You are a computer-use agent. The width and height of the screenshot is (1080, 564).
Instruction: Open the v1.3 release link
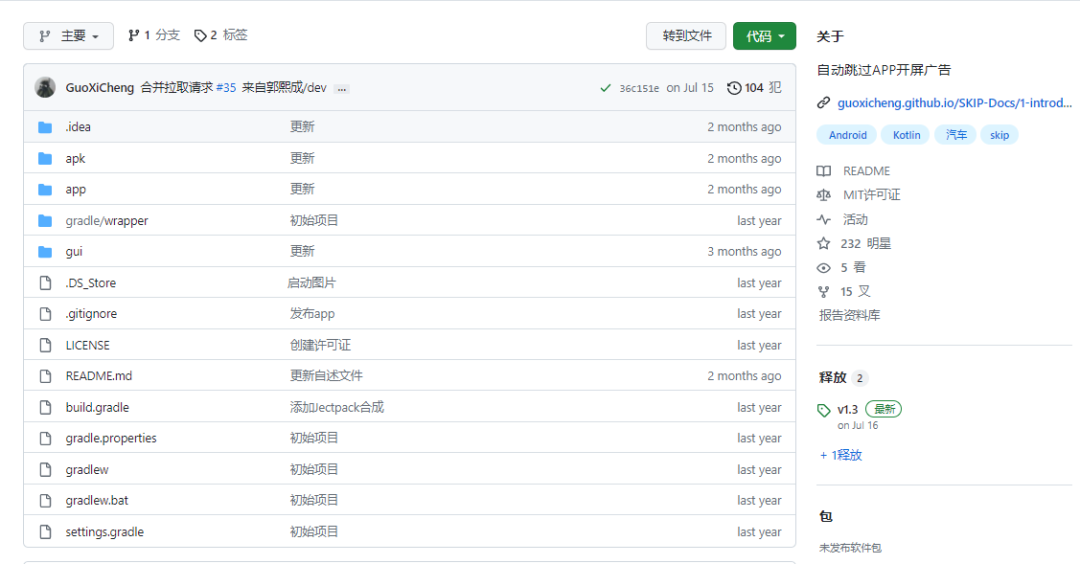(x=847, y=409)
